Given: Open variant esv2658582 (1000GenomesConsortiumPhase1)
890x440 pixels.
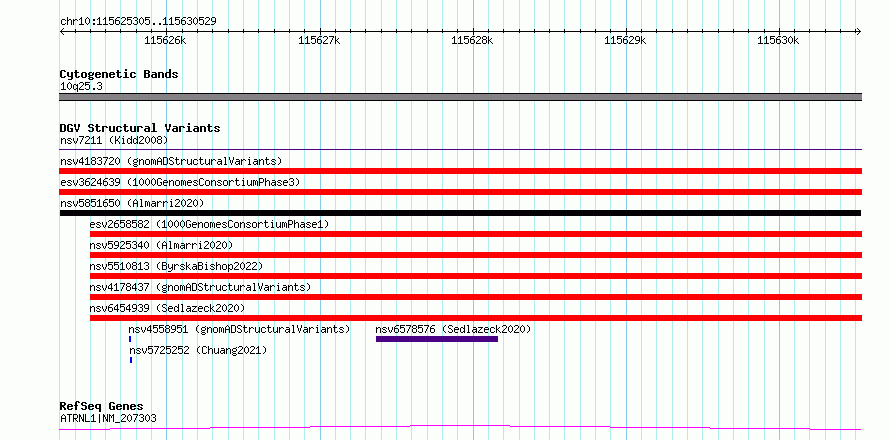Looking at the screenshot, I should (x=209, y=224).
